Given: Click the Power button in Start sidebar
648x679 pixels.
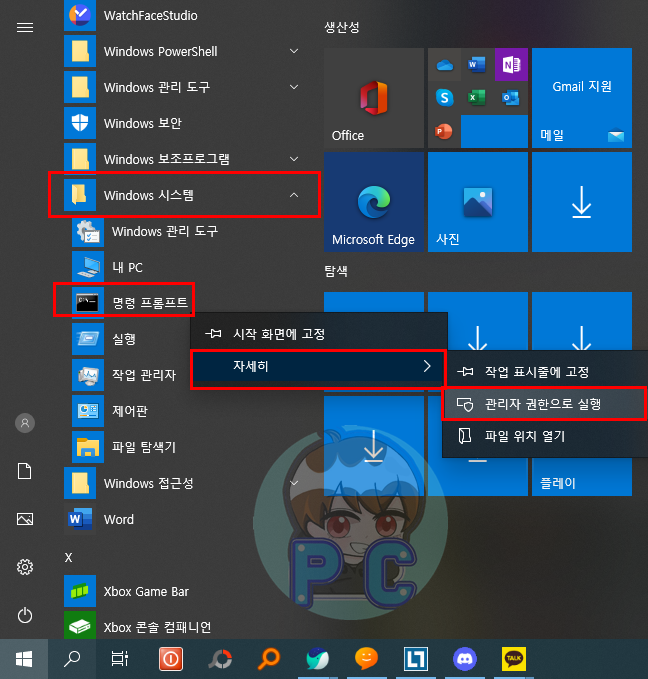Looking at the screenshot, I should point(25,615).
